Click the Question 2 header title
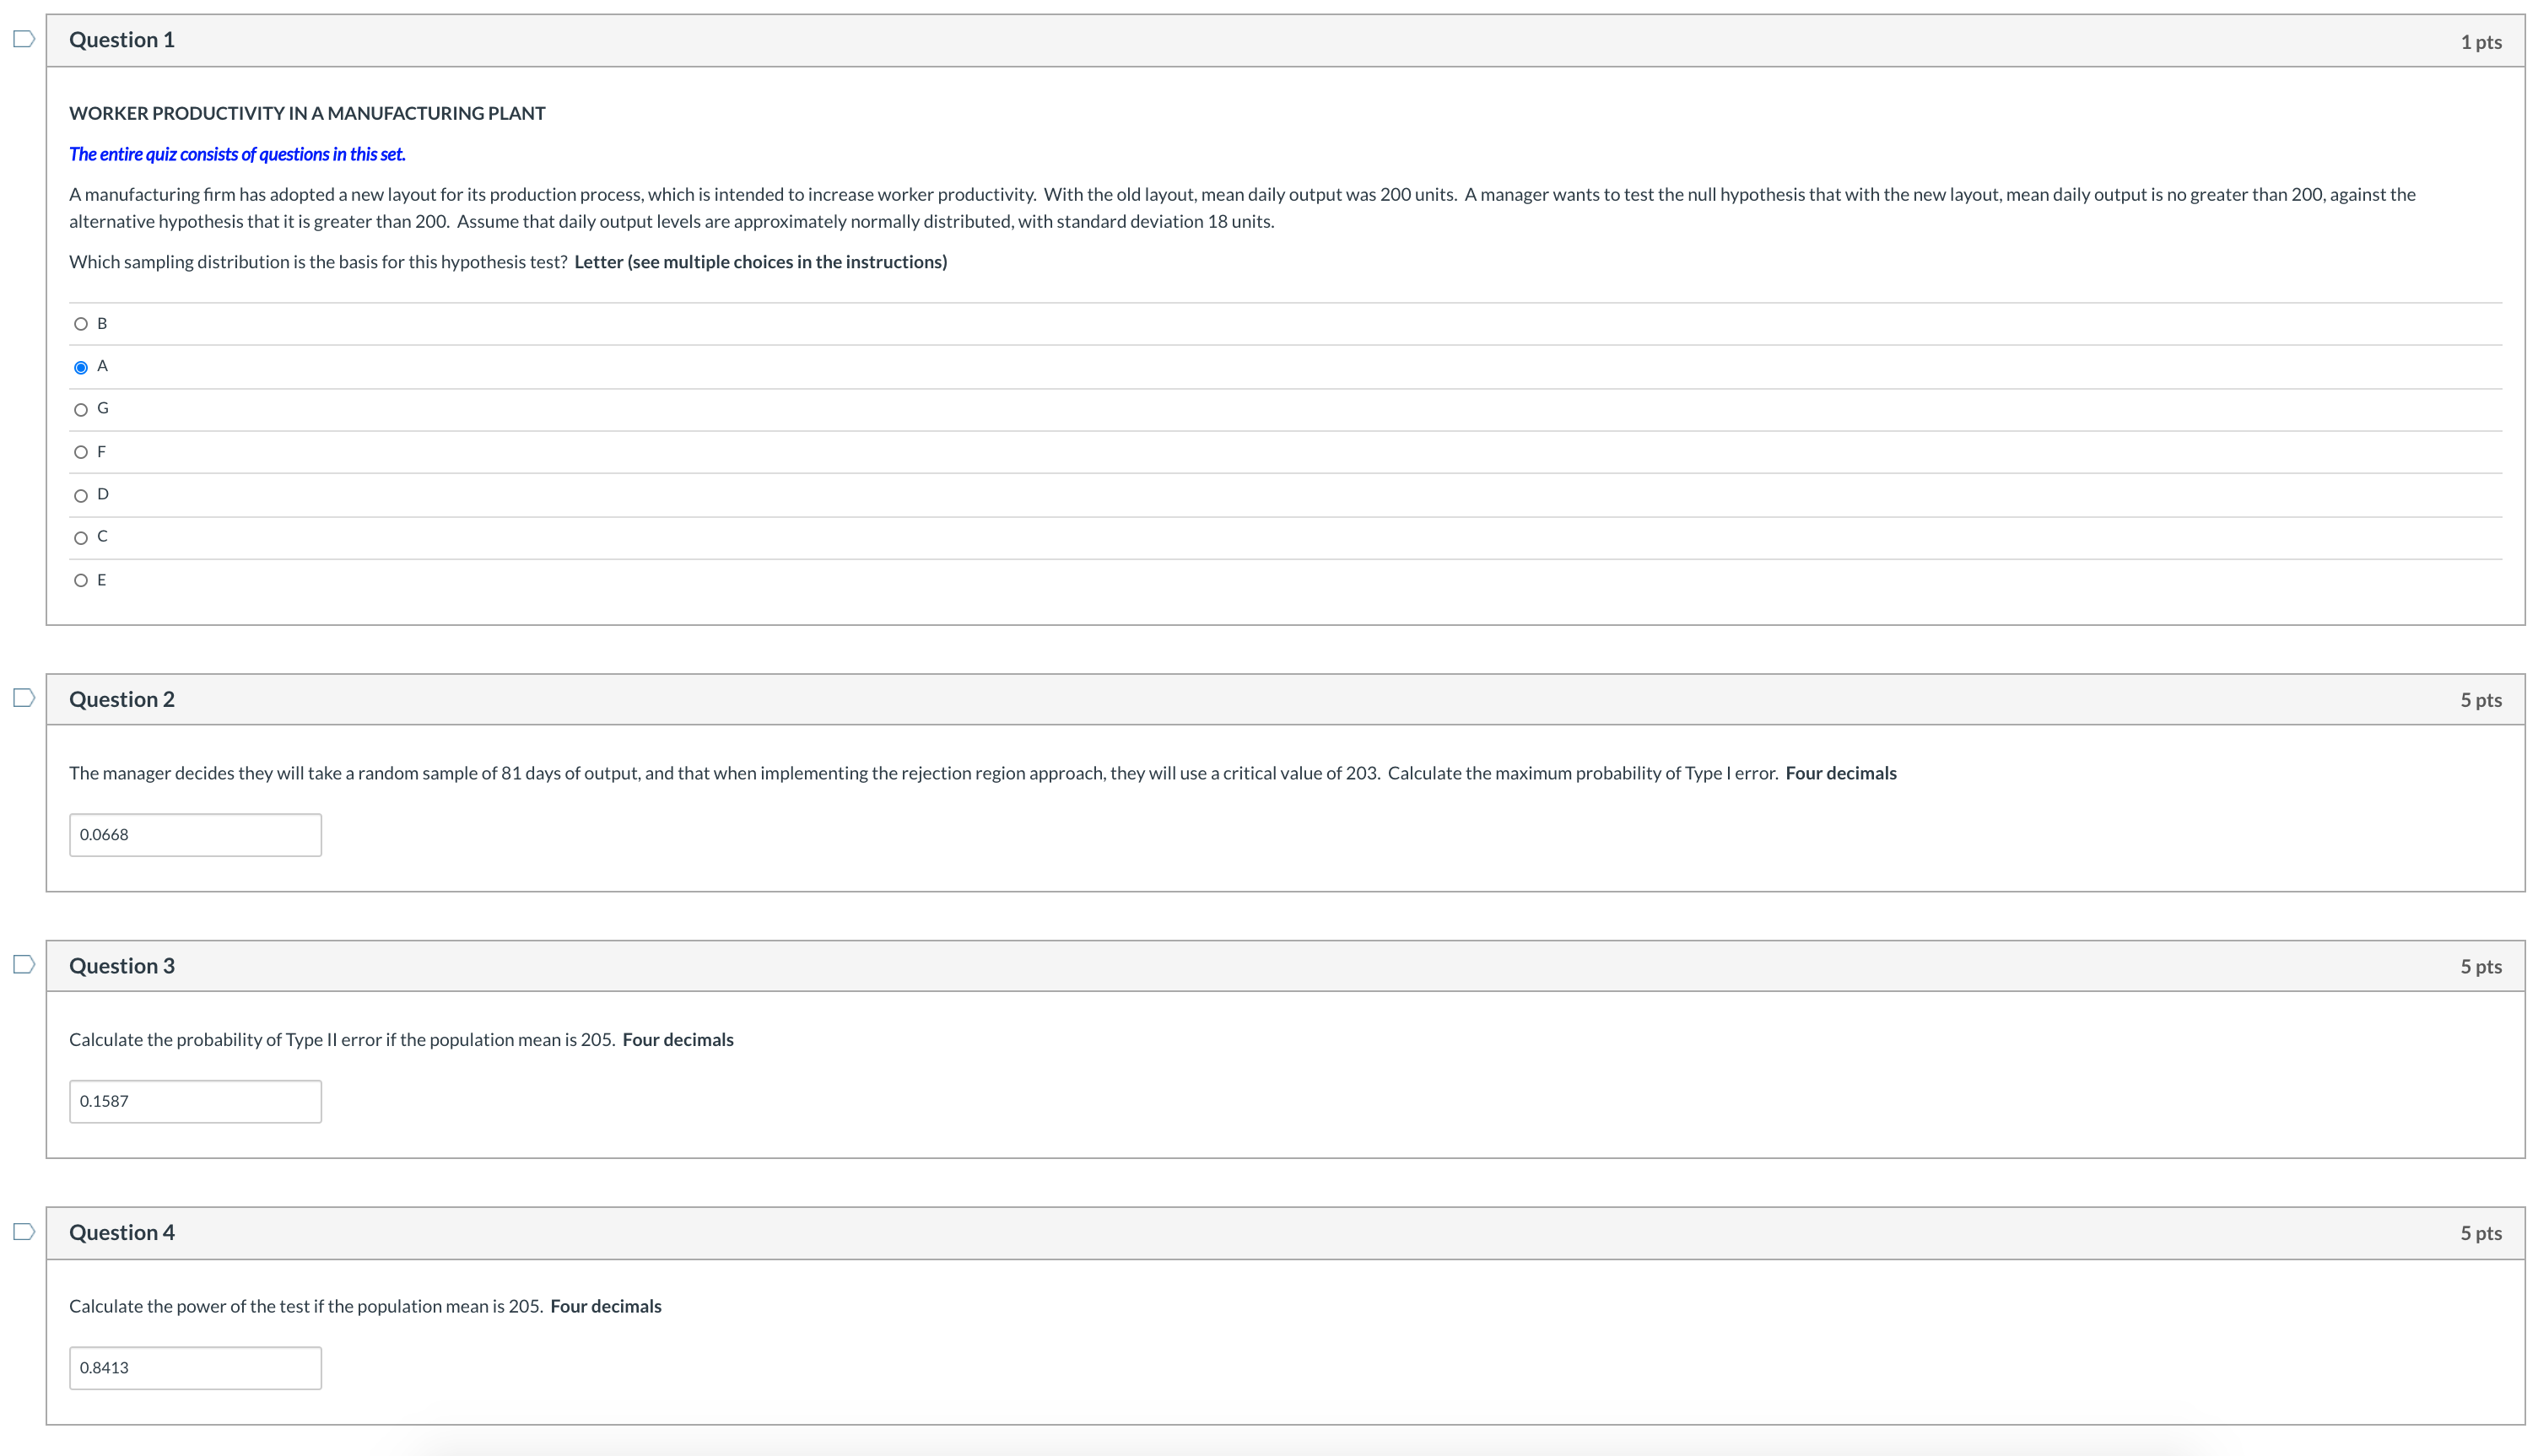This screenshot has height=1456, width=2538. pyautogui.click(x=122, y=699)
